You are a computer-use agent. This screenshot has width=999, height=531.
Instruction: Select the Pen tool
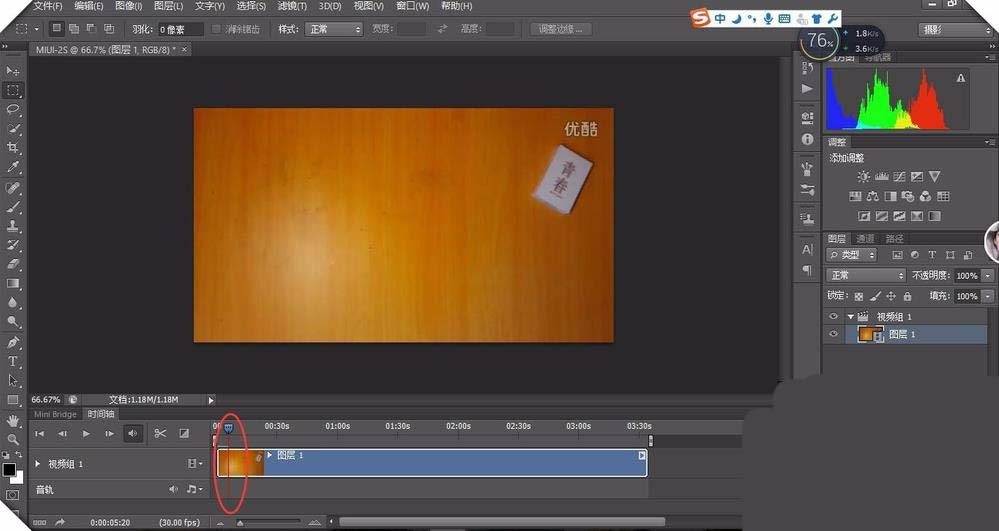13,342
